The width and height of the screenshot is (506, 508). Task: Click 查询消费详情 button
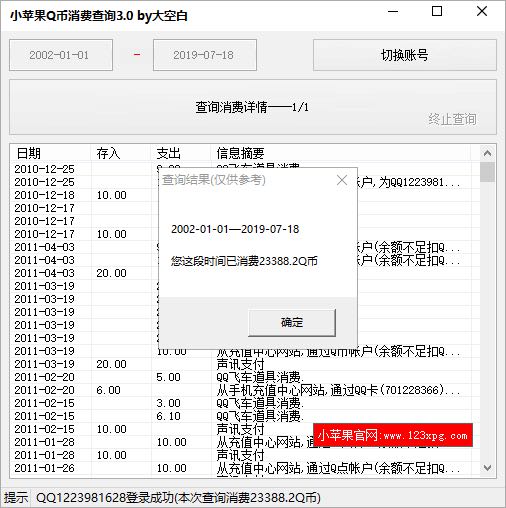(253, 107)
